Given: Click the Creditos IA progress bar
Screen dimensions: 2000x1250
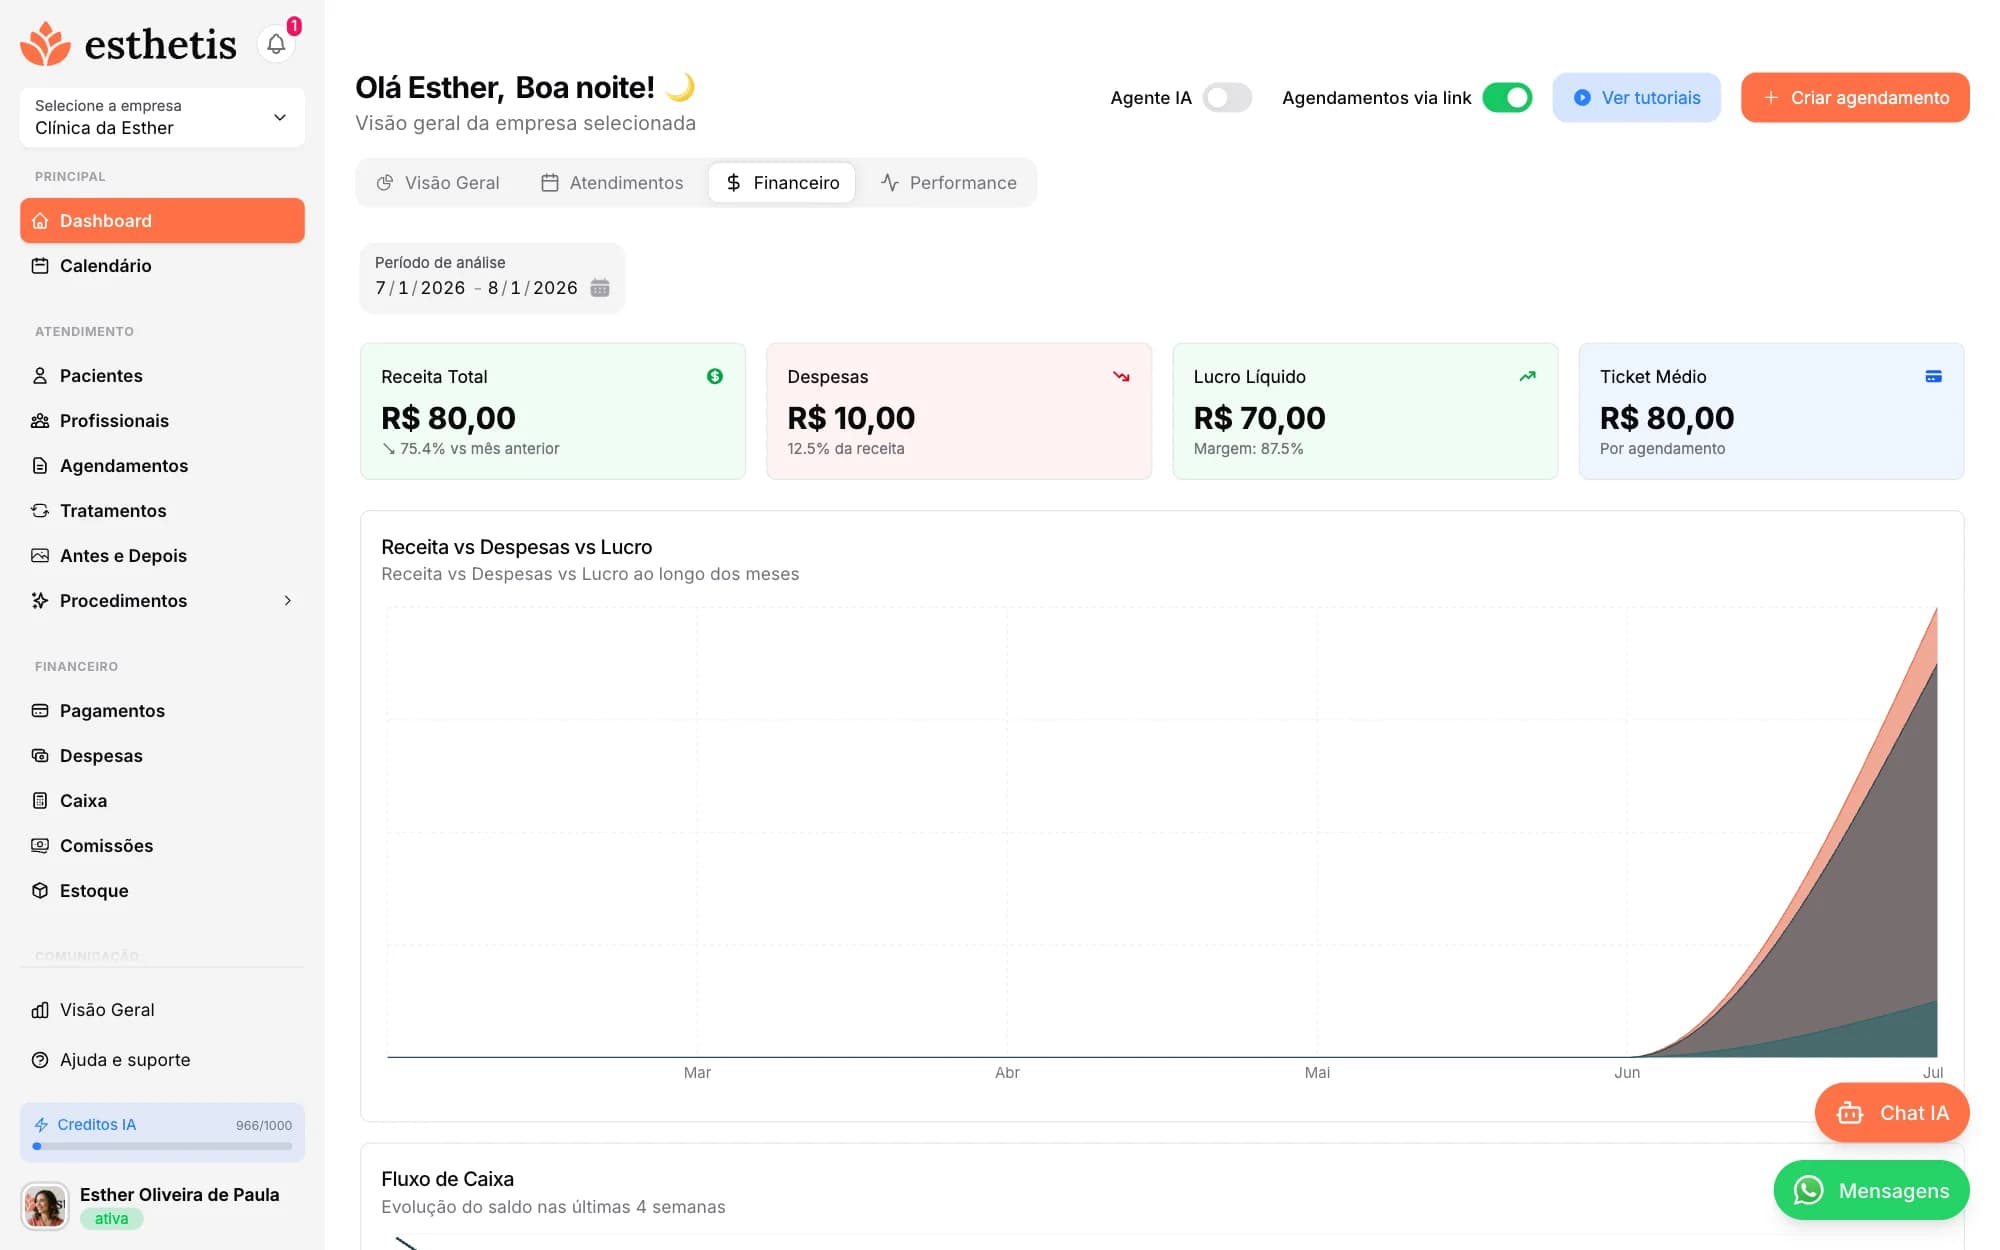Looking at the screenshot, I should click(162, 1147).
